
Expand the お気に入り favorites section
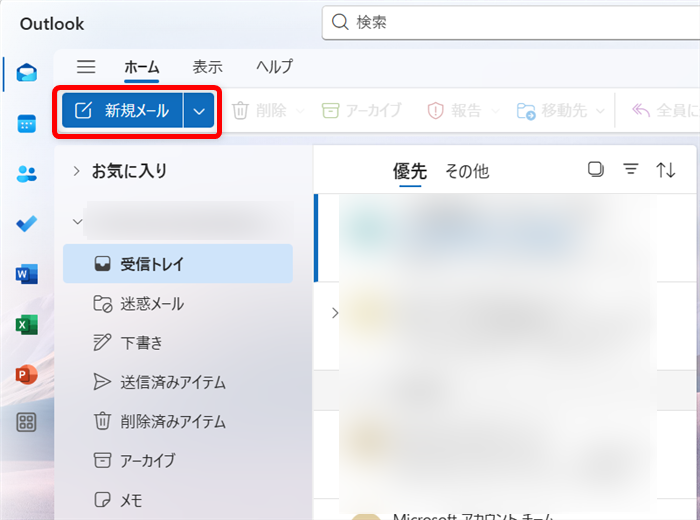click(x=76, y=171)
